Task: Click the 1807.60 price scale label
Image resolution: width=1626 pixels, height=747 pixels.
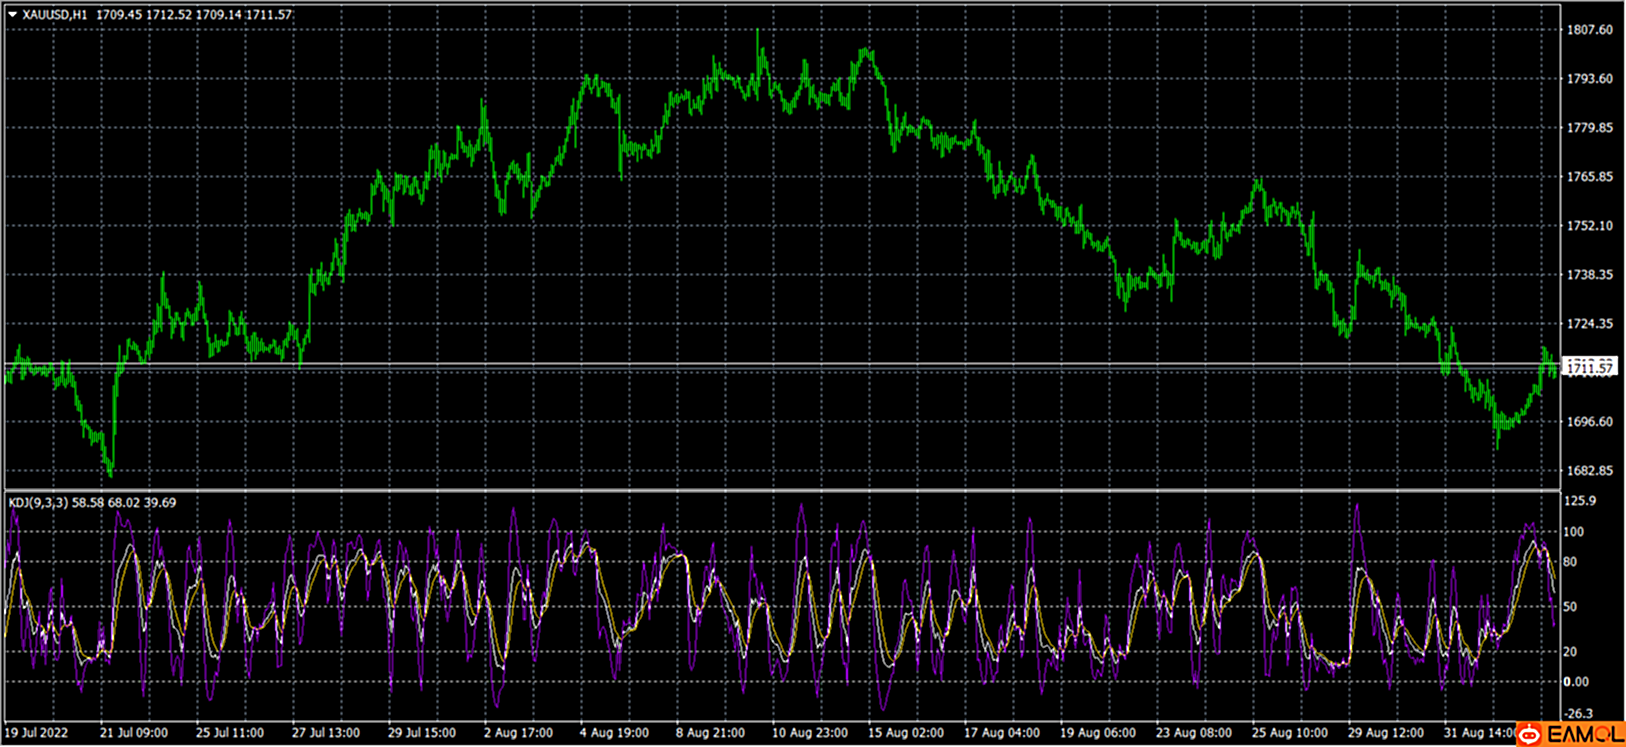Action: tap(1590, 30)
